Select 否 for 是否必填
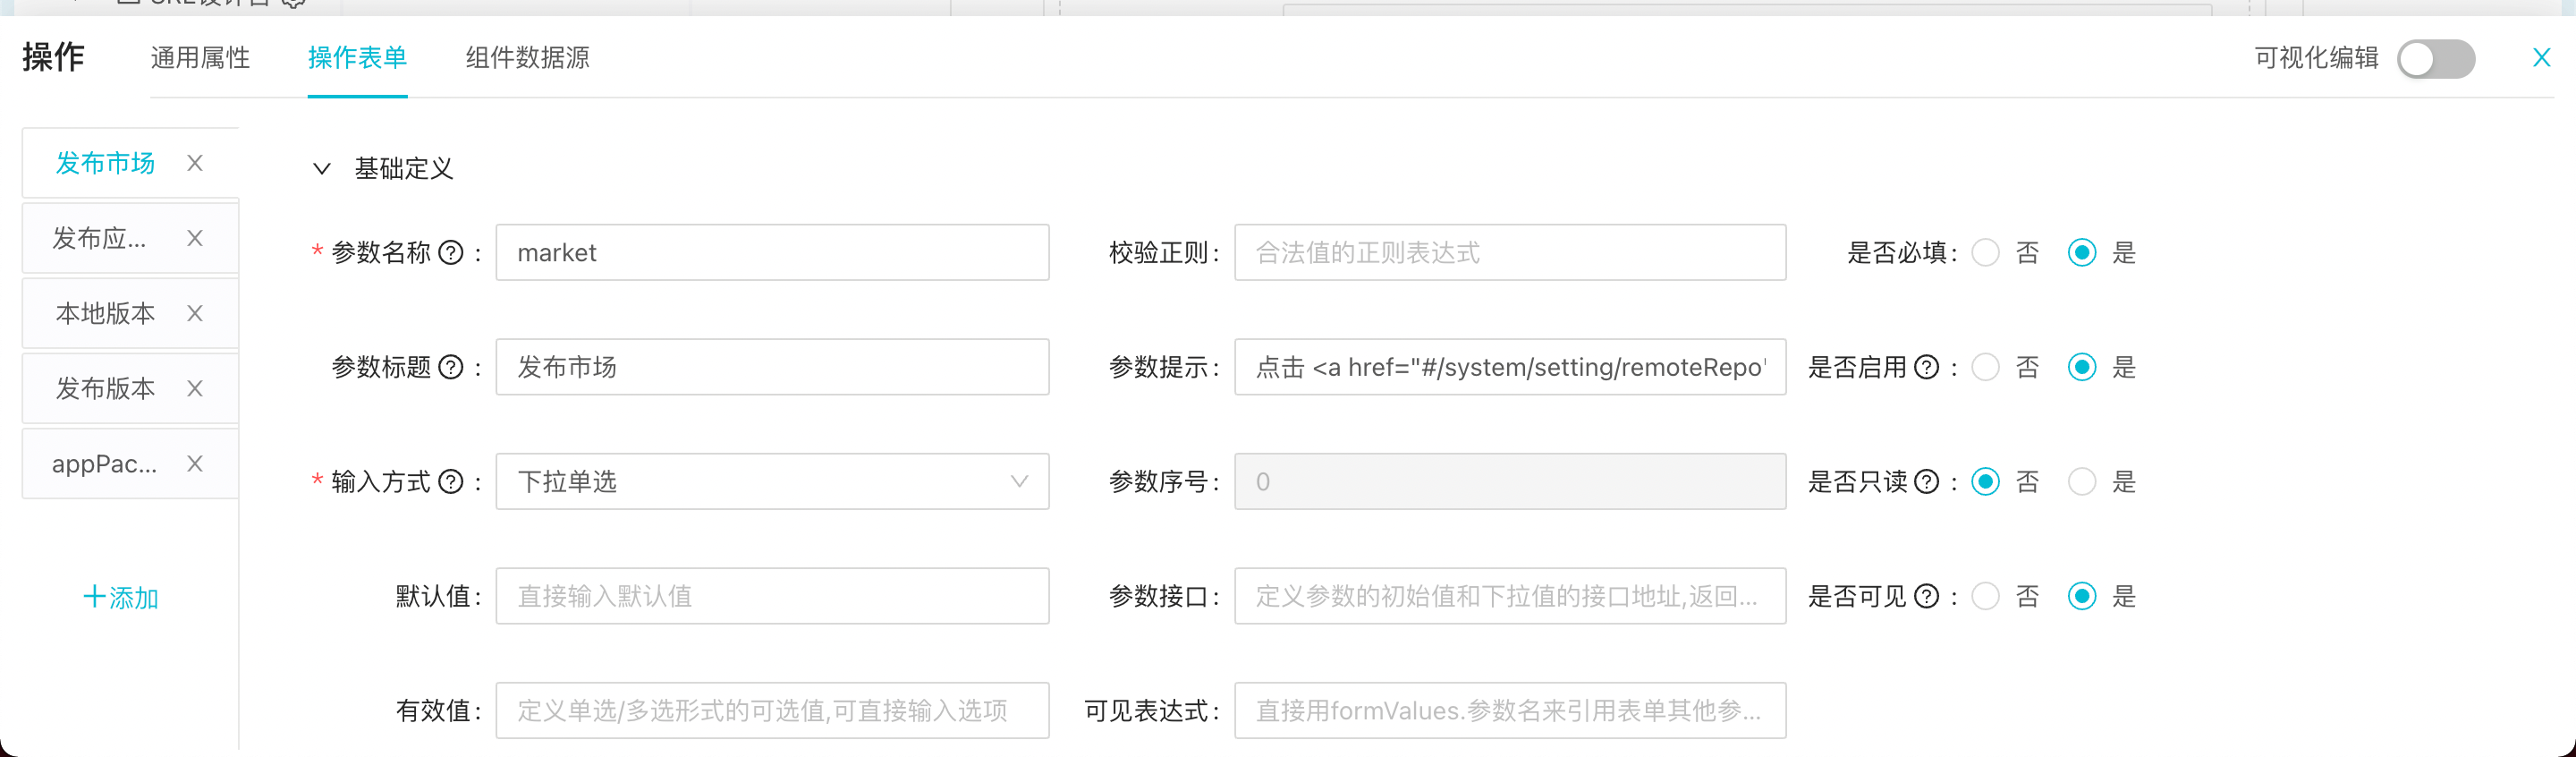 [1985, 253]
